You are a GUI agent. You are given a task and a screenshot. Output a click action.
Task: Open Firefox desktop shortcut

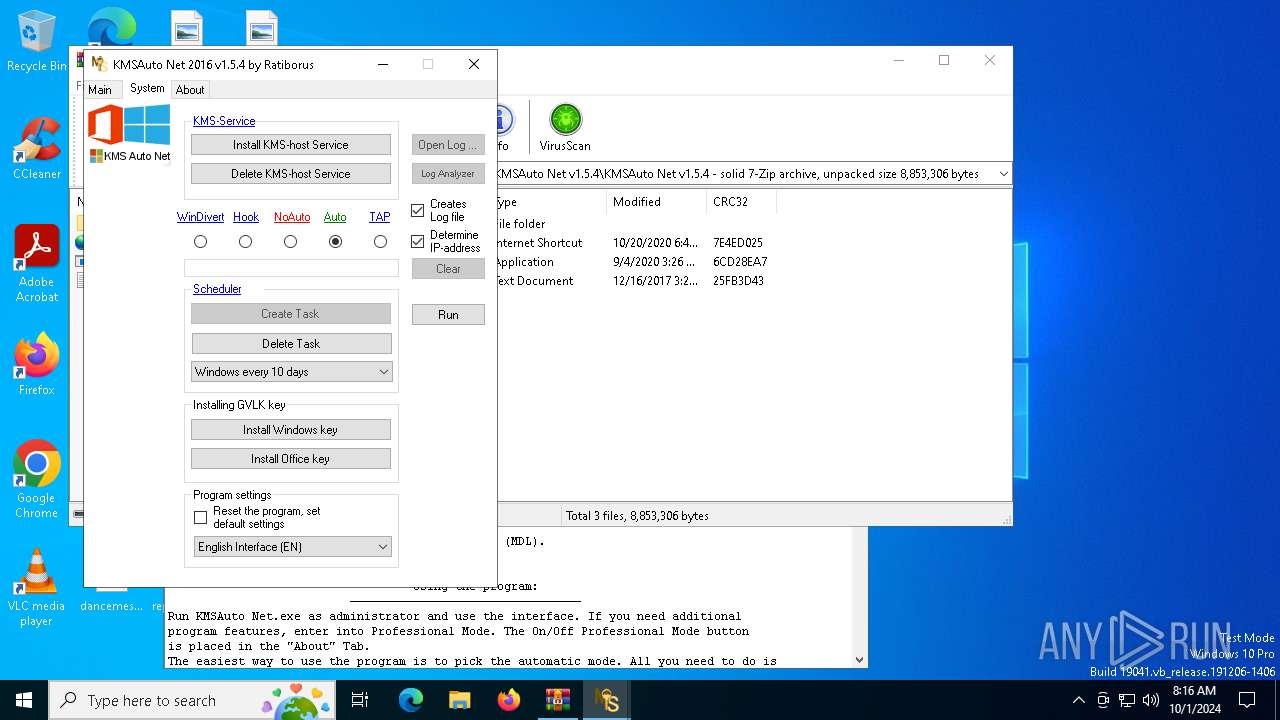[x=37, y=365]
